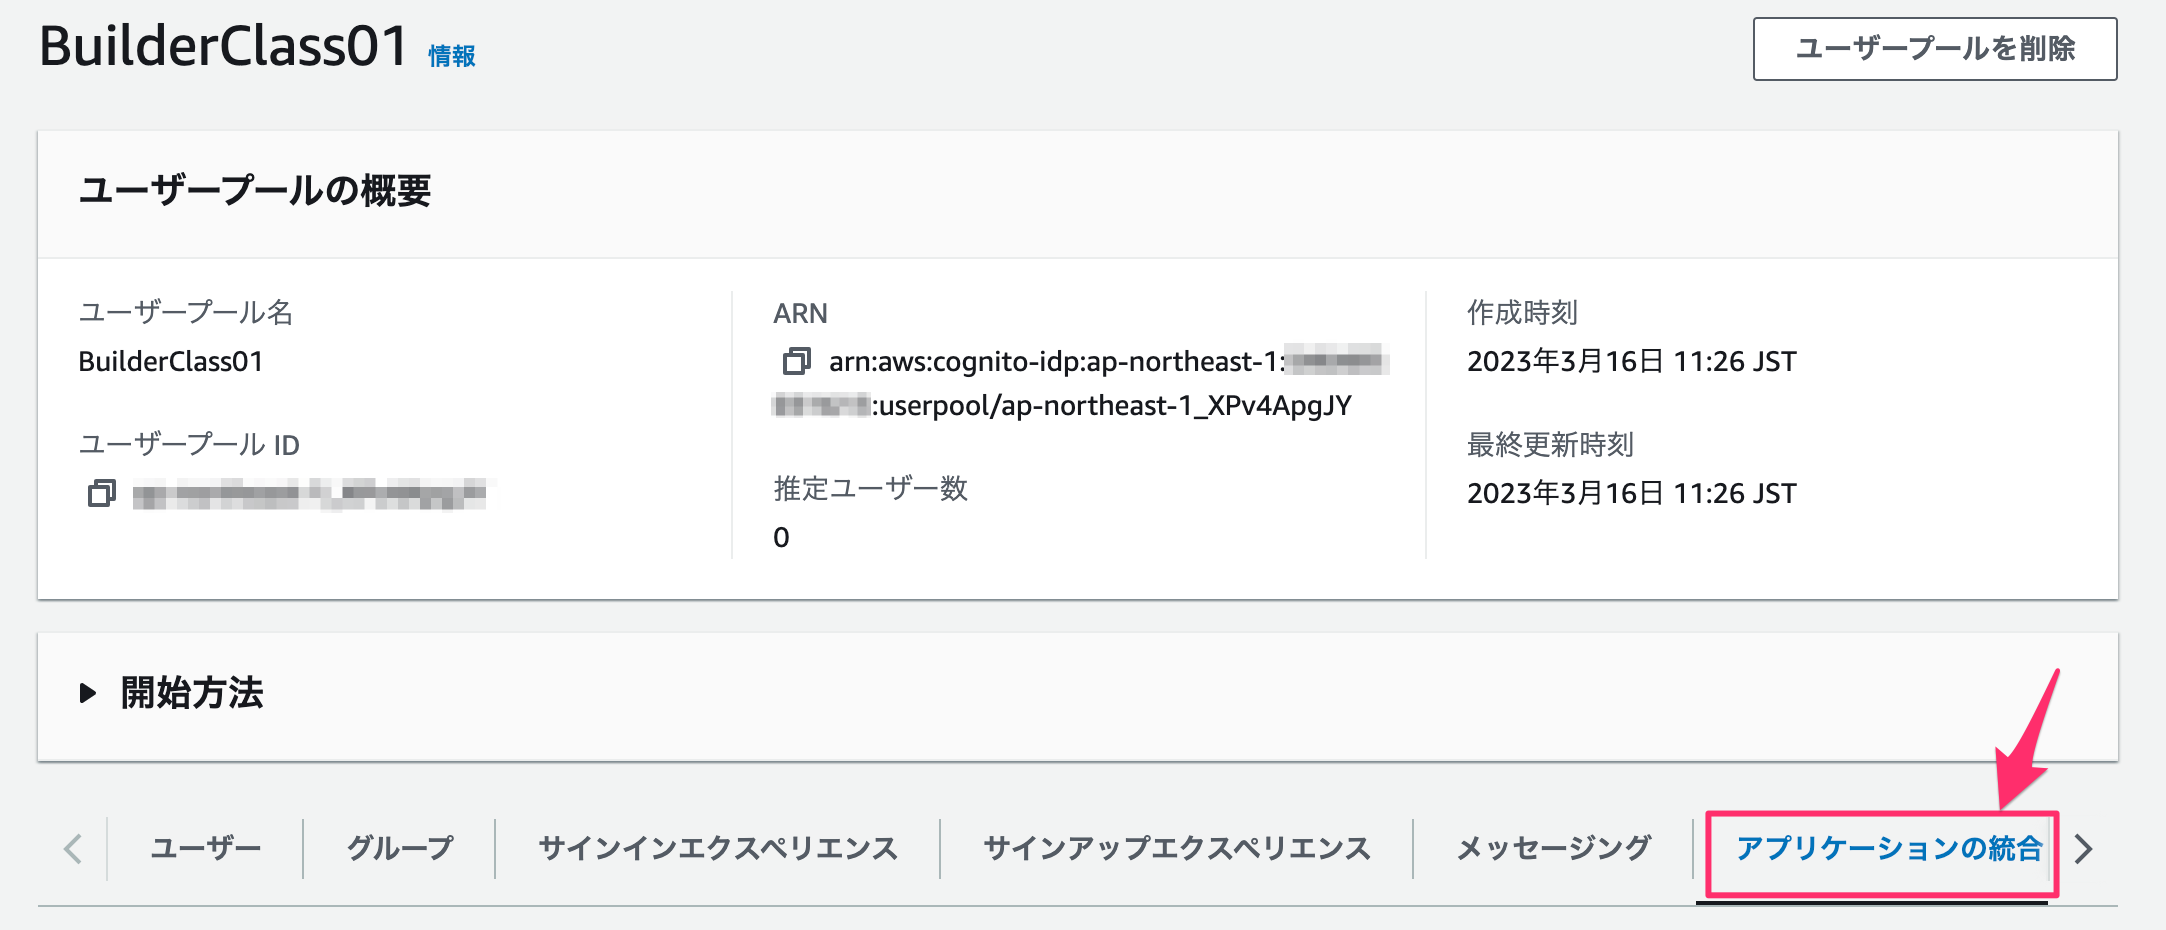This screenshot has width=2166, height=930.
Task: Click the ユーザープールの概要 heading
Action: click(255, 190)
